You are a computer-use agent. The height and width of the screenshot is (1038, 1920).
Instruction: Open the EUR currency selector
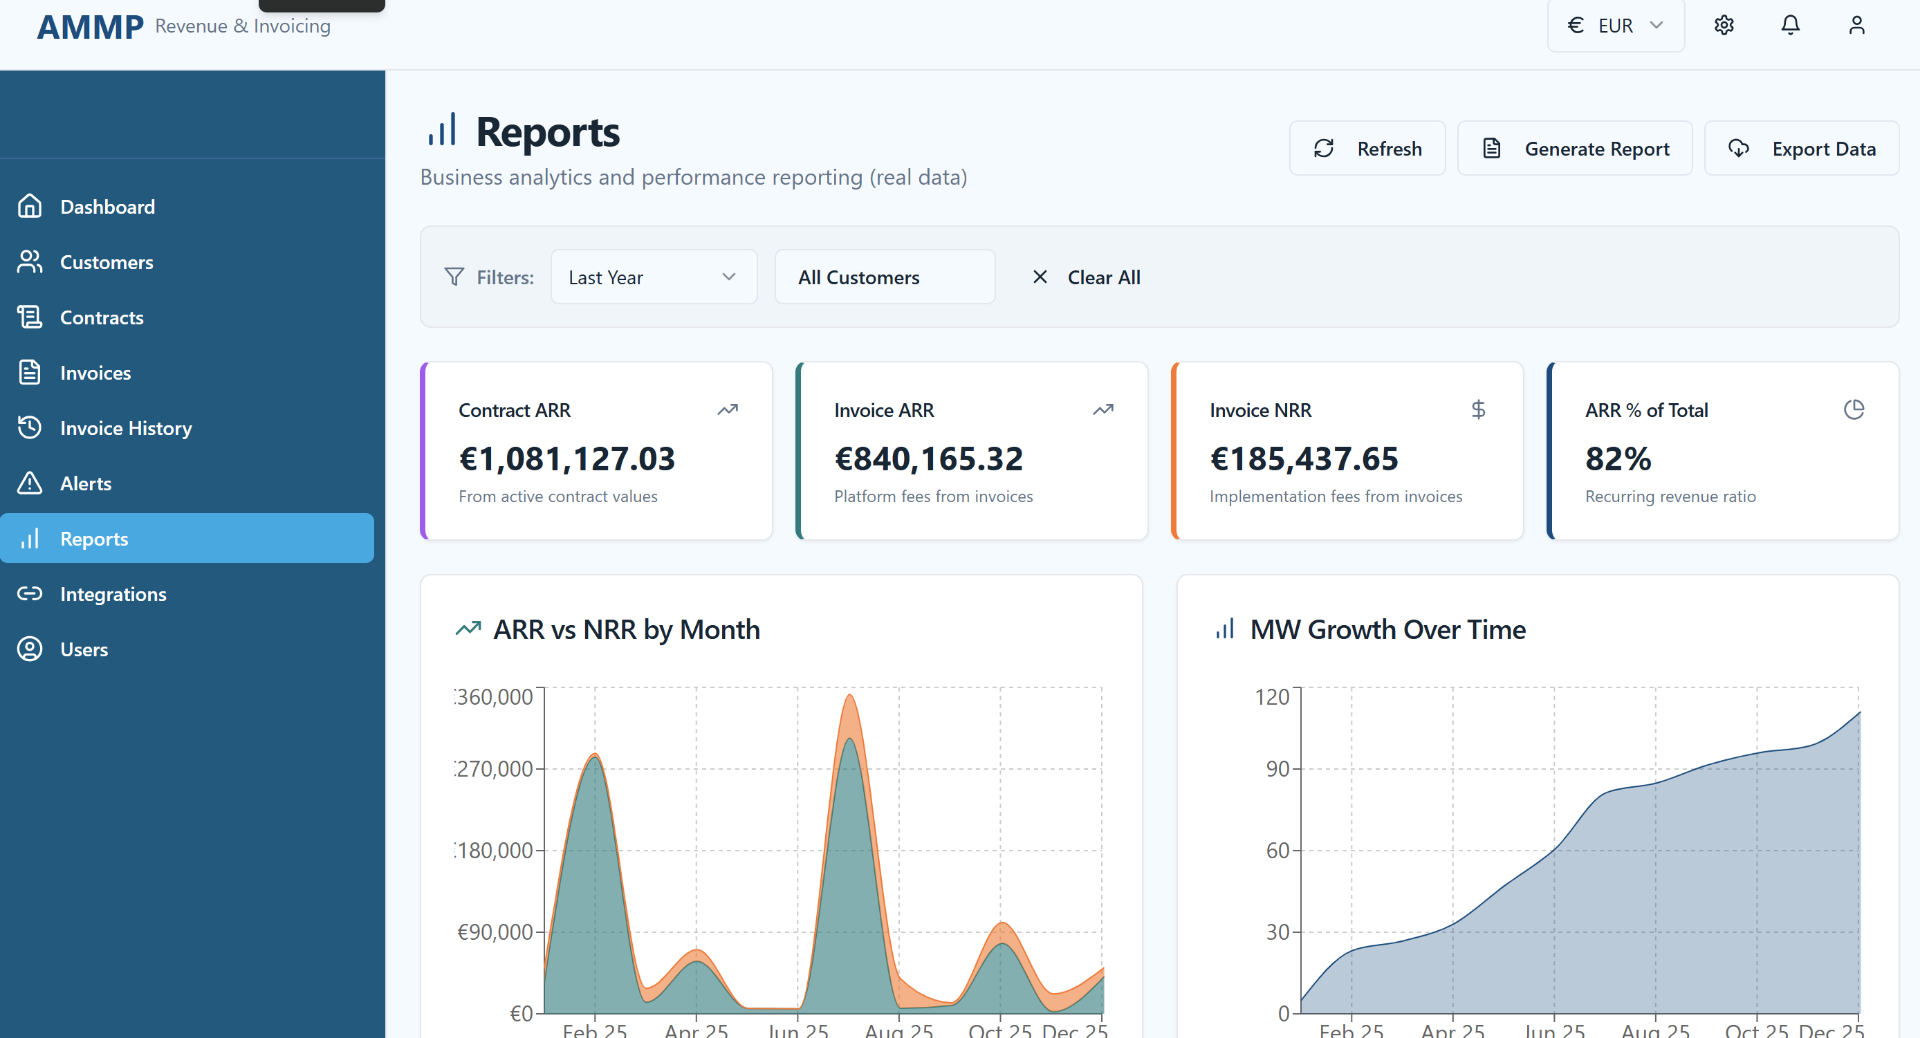click(1614, 25)
